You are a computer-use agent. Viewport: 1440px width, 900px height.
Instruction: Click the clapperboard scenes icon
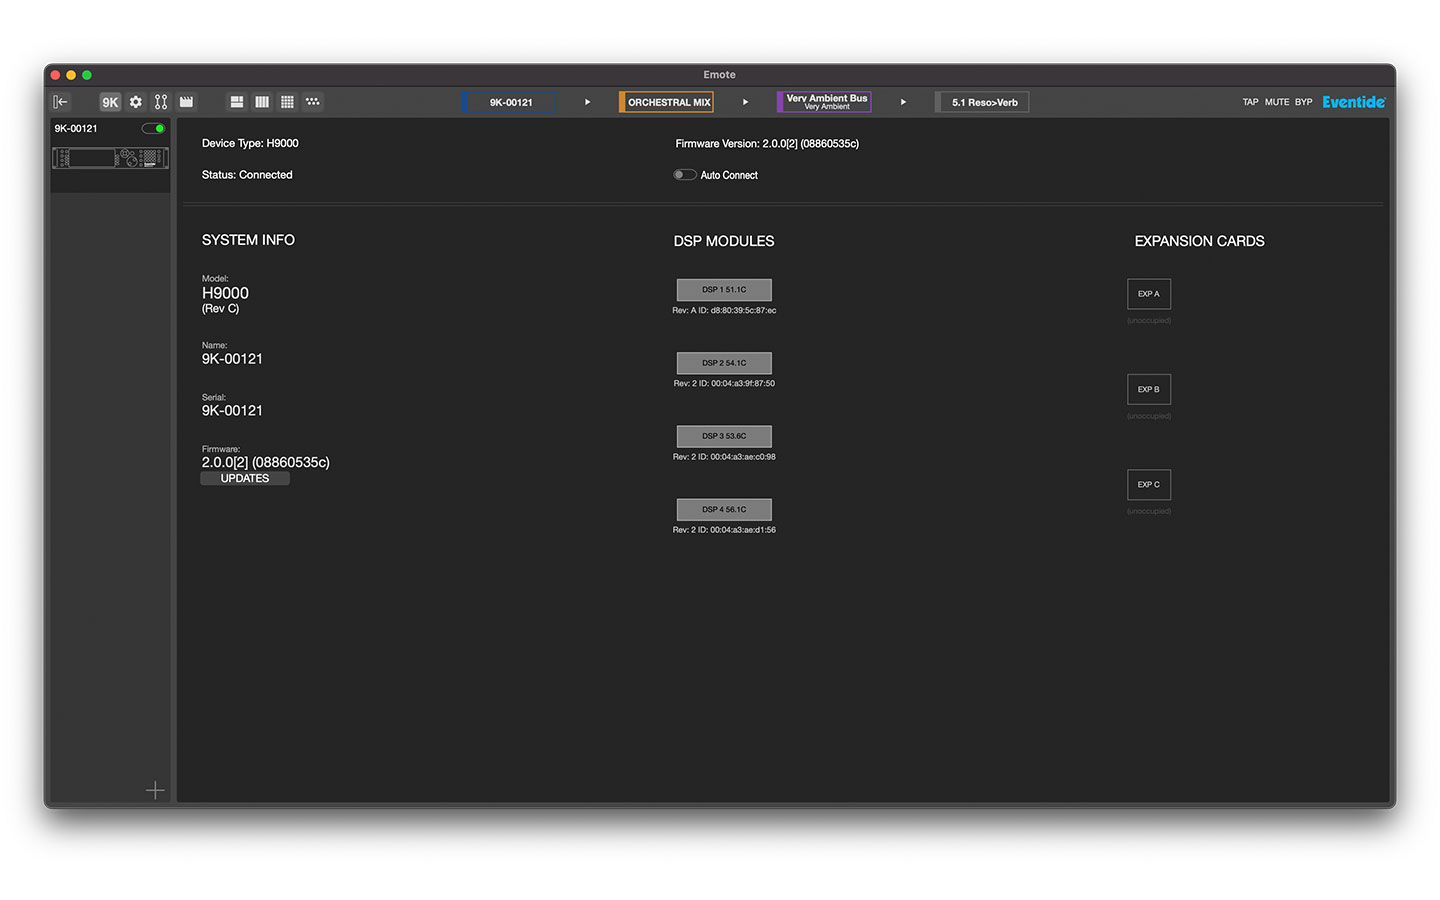coord(186,102)
